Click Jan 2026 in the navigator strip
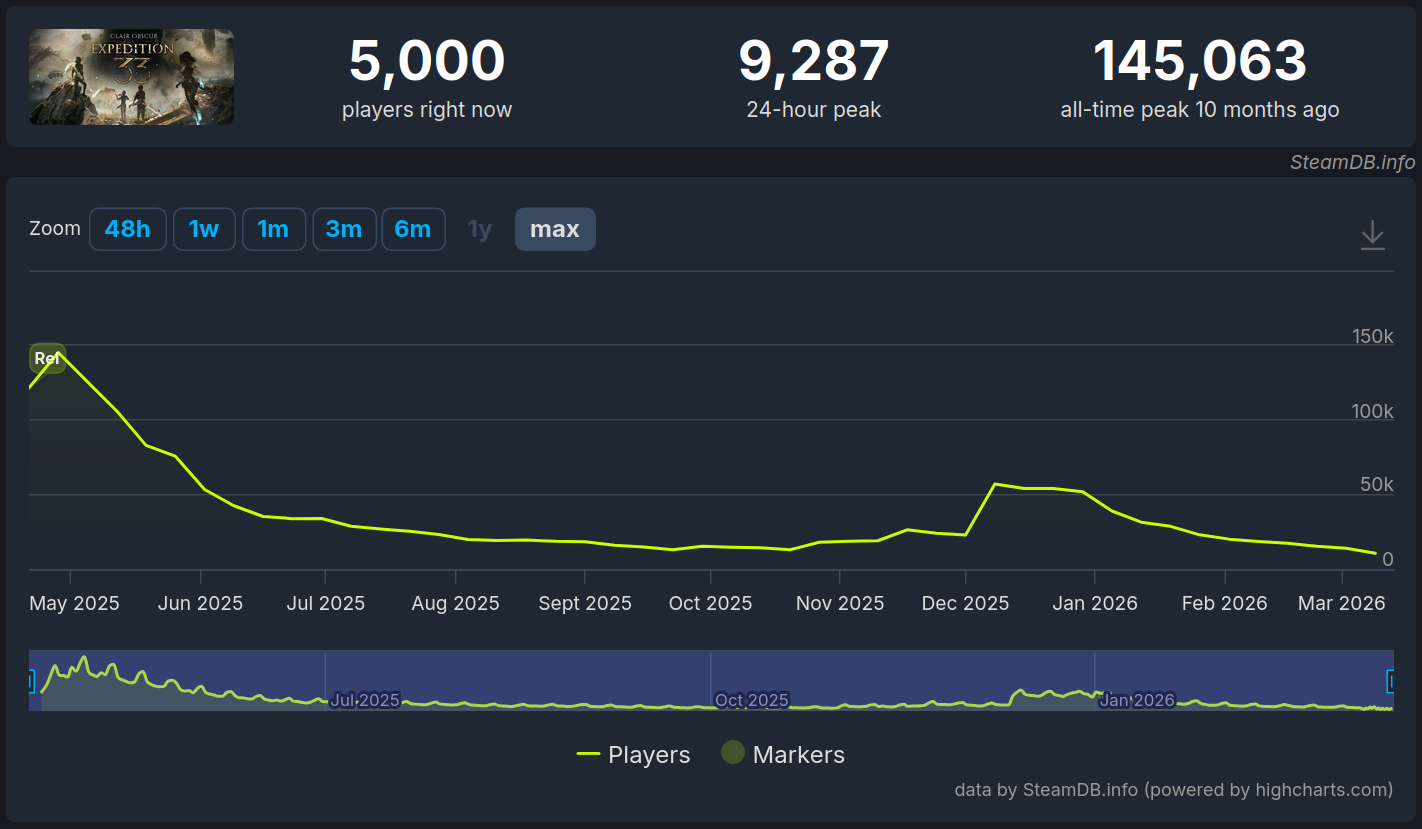1422x829 pixels. coord(1137,700)
